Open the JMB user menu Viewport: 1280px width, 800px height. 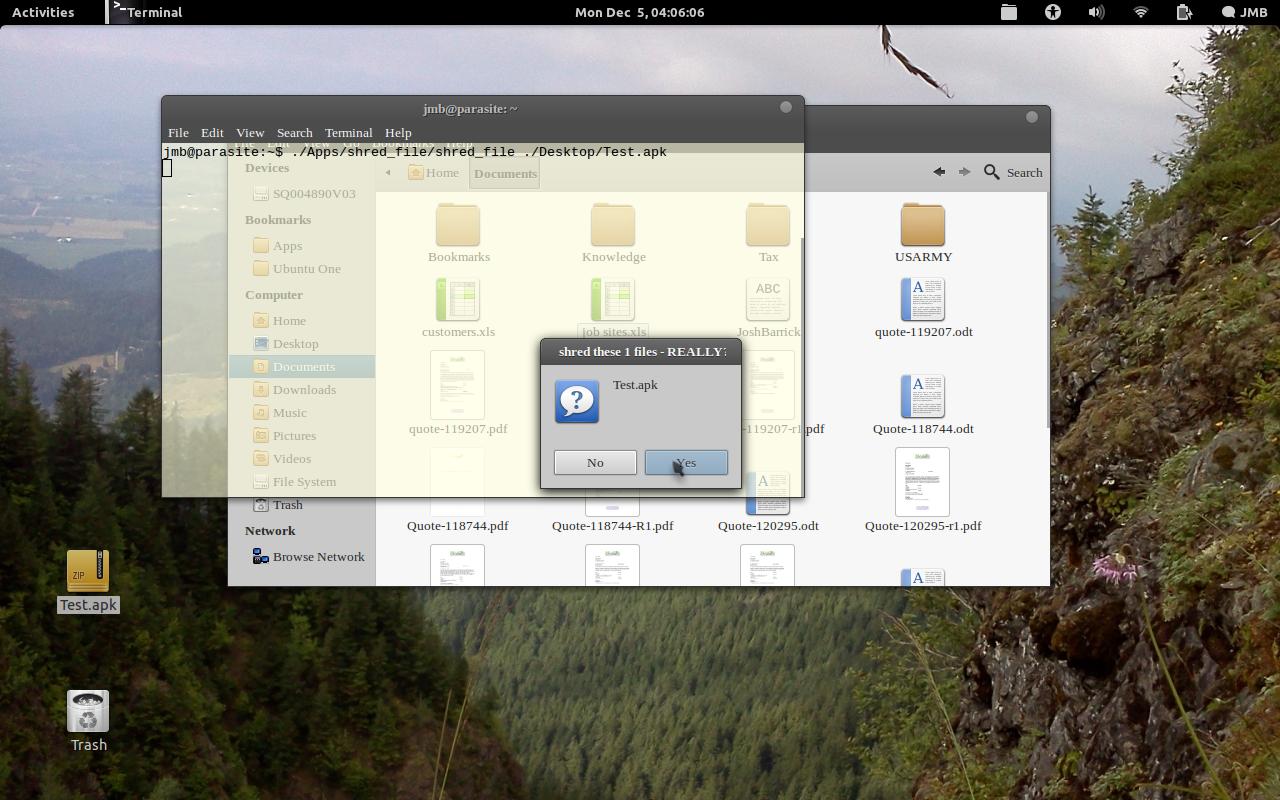tap(1244, 12)
